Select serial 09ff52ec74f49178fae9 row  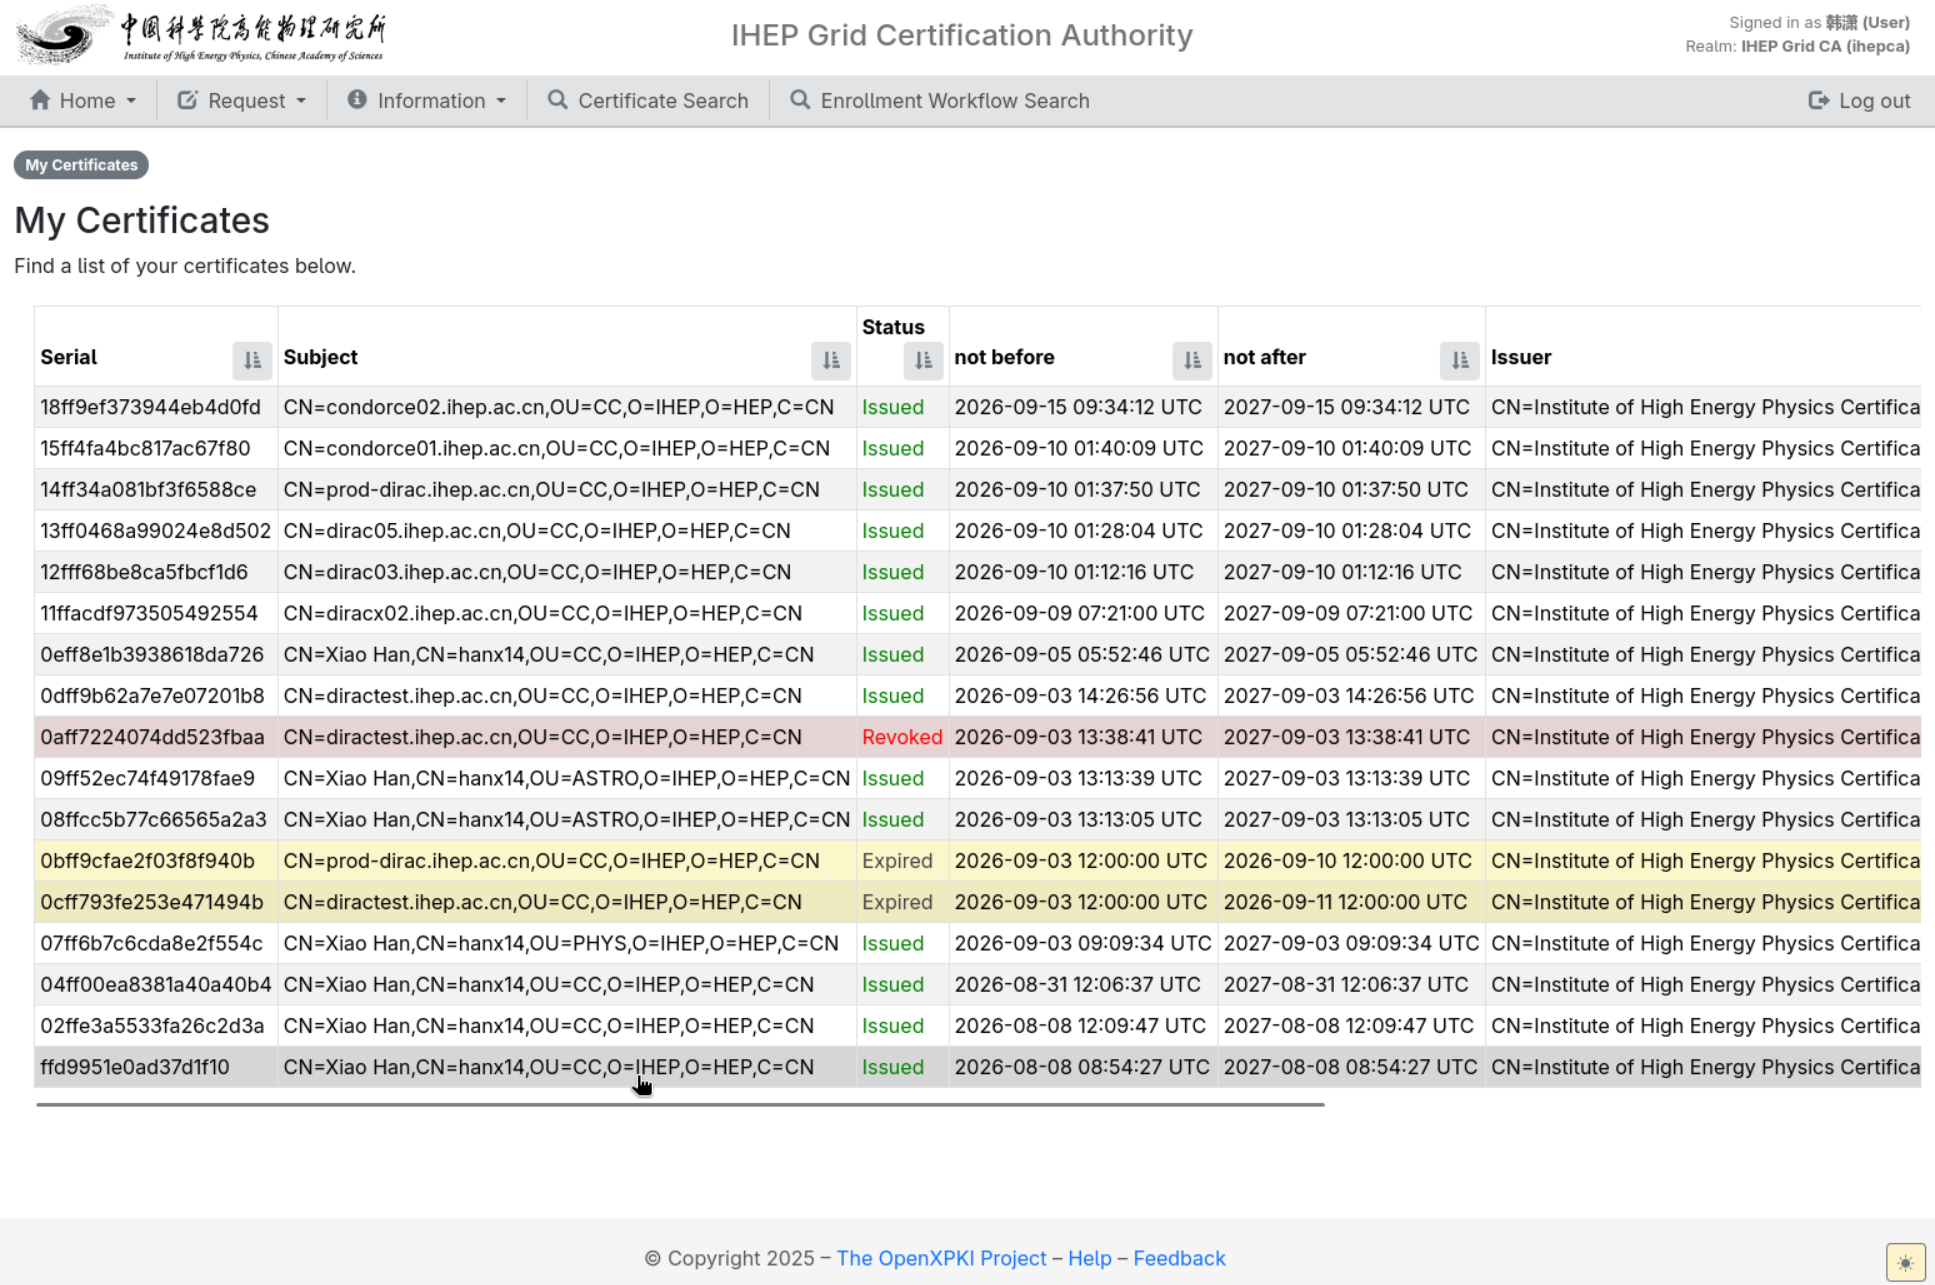coord(977,778)
